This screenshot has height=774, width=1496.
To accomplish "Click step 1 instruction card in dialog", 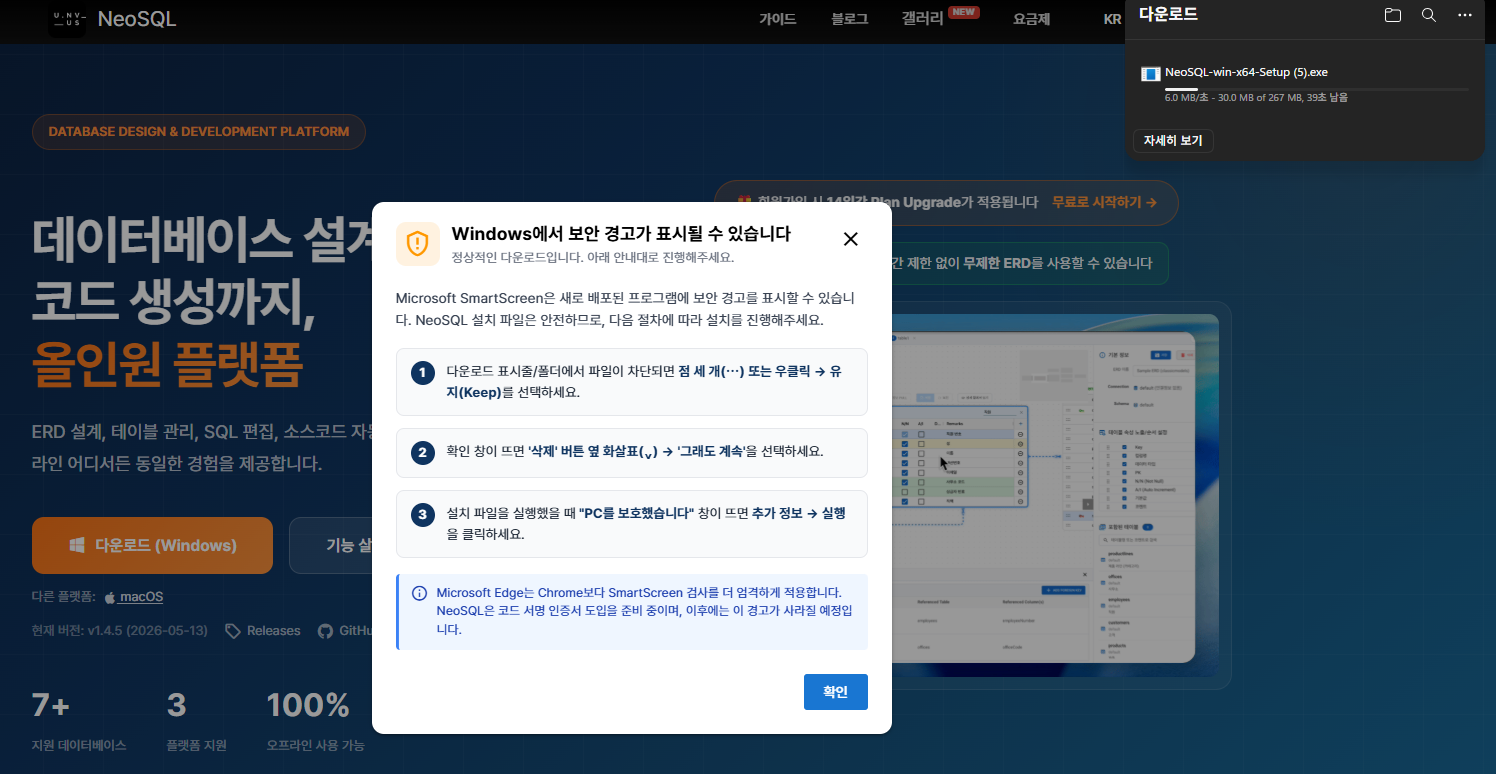I will pos(632,382).
